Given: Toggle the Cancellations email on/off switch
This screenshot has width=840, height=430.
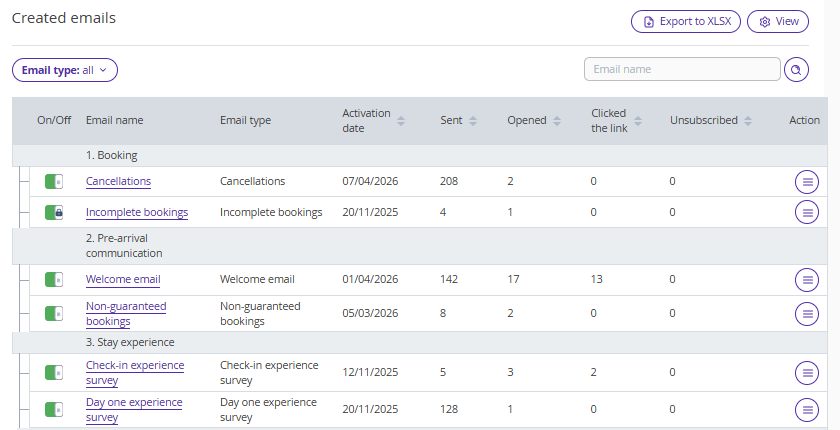Looking at the screenshot, I should (x=54, y=181).
